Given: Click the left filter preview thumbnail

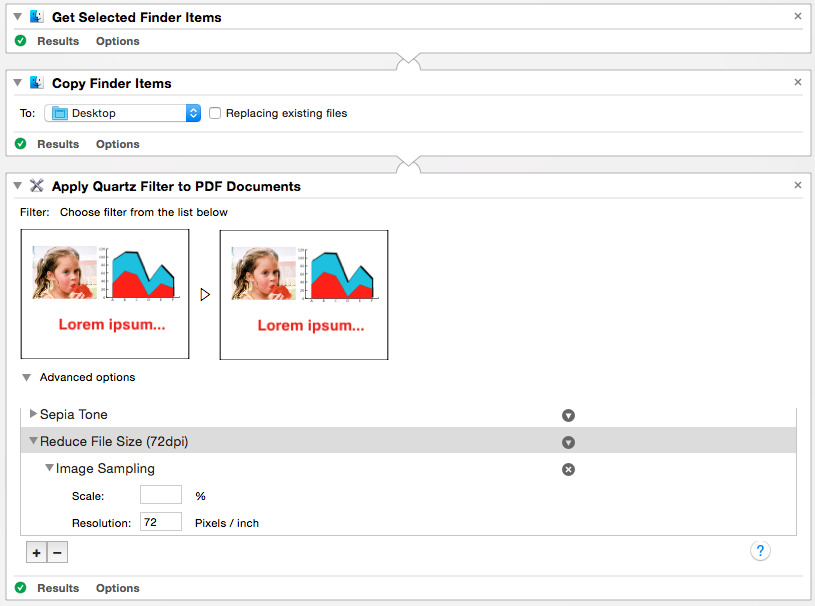Looking at the screenshot, I should click(x=105, y=294).
